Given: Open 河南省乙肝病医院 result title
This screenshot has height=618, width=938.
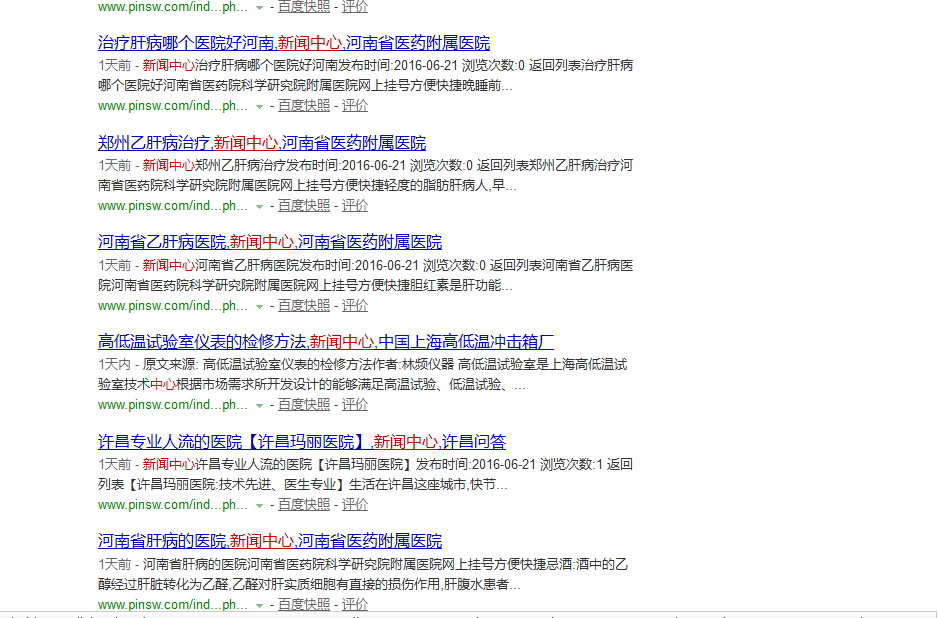Looking at the screenshot, I should click(270, 241).
